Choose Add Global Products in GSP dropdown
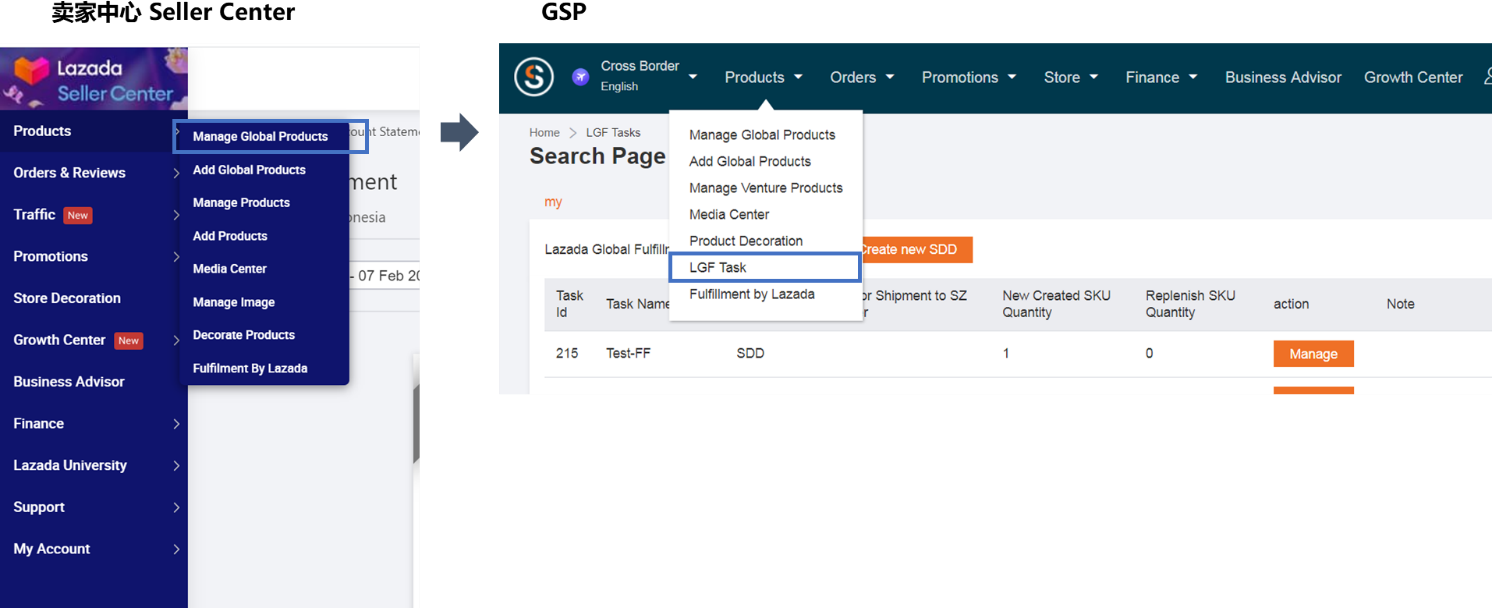 click(x=750, y=161)
